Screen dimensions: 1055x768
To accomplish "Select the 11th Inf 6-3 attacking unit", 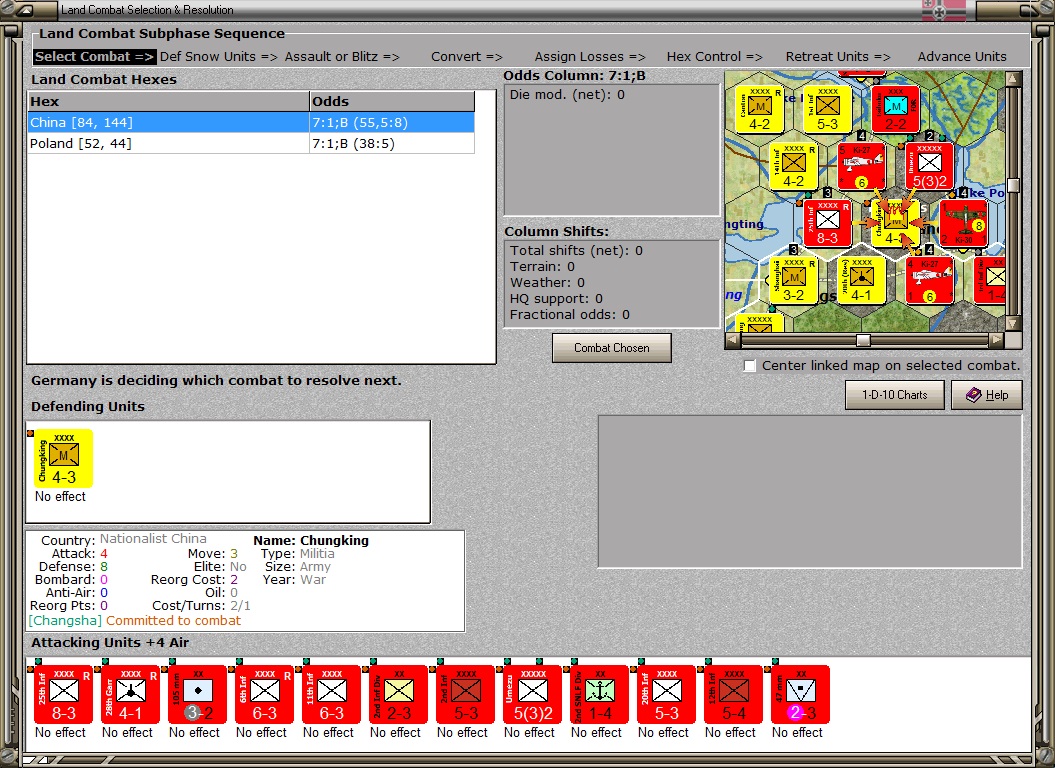I will coord(332,695).
